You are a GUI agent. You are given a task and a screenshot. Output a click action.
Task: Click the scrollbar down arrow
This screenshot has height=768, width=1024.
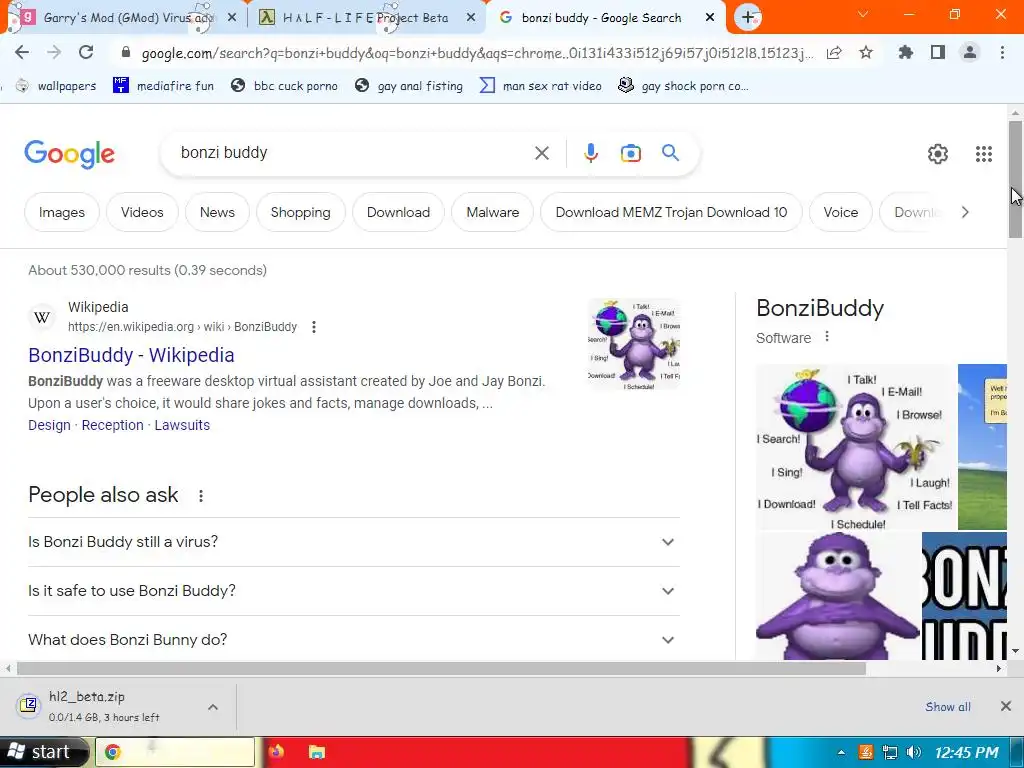[x=1015, y=650]
